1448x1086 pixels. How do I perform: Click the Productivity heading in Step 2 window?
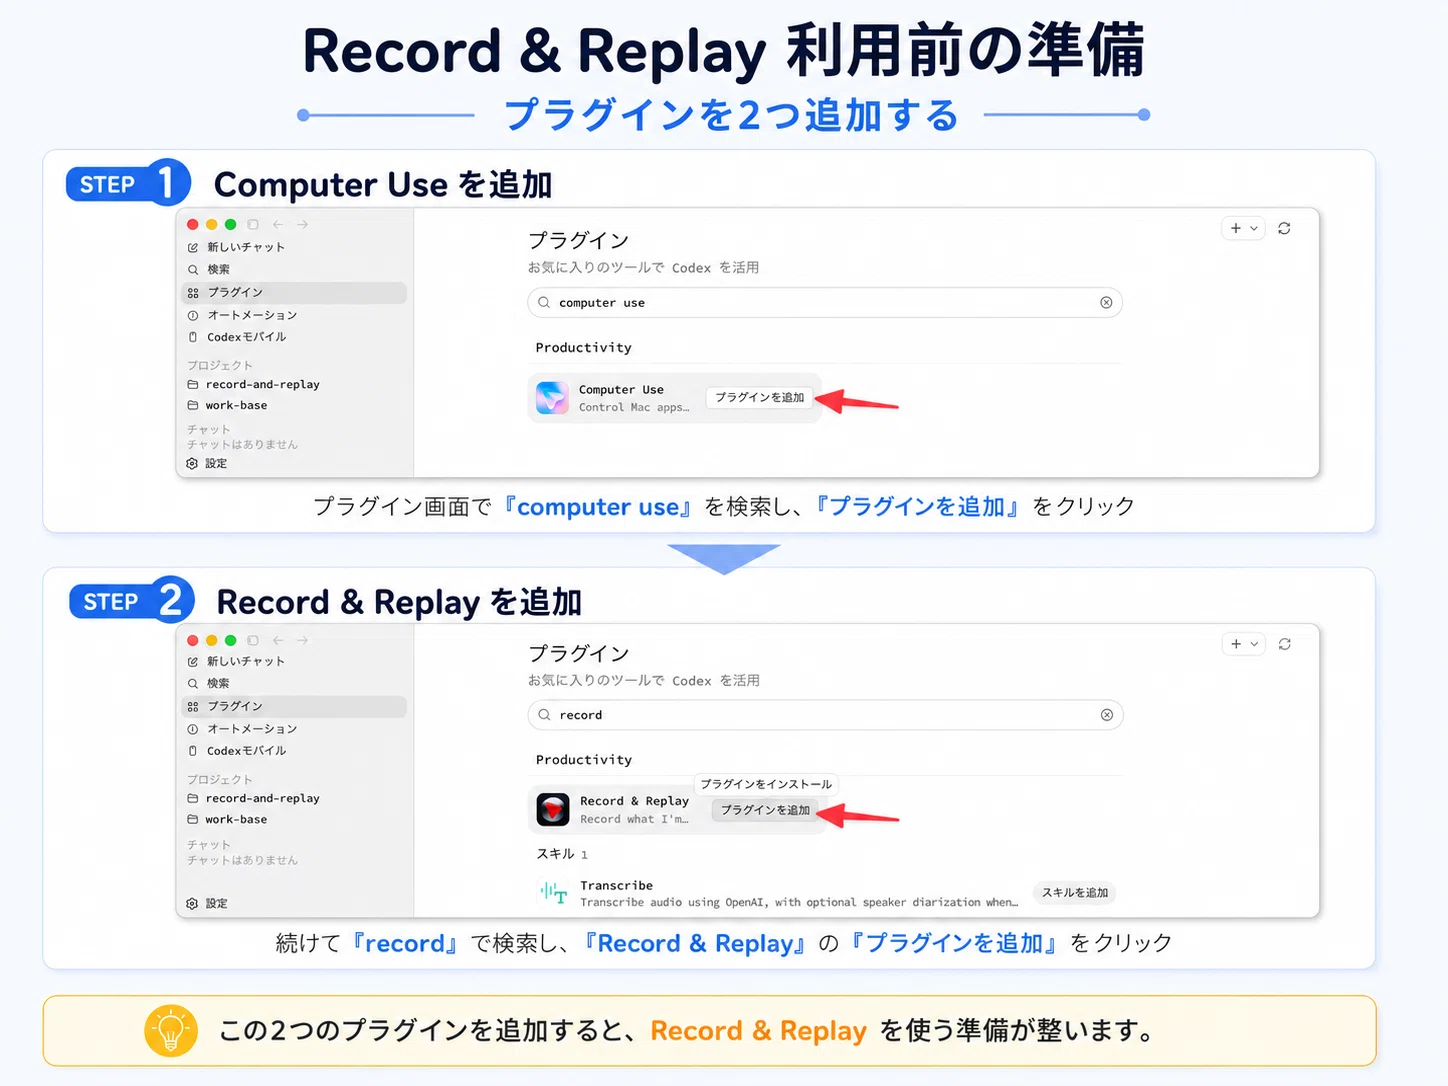tap(584, 760)
